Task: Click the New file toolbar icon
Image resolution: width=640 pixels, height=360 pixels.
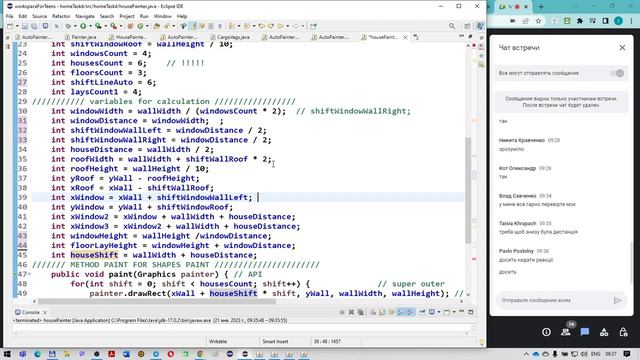Action: pos(10,26)
